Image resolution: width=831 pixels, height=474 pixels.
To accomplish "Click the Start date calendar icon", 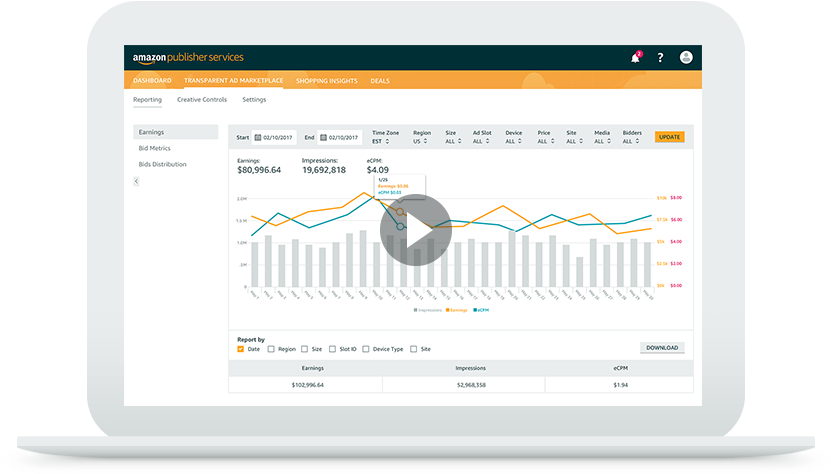I will pyautogui.click(x=258, y=137).
